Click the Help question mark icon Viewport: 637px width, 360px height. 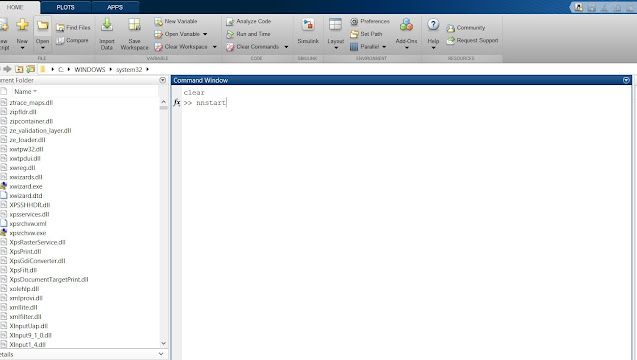(433, 25)
